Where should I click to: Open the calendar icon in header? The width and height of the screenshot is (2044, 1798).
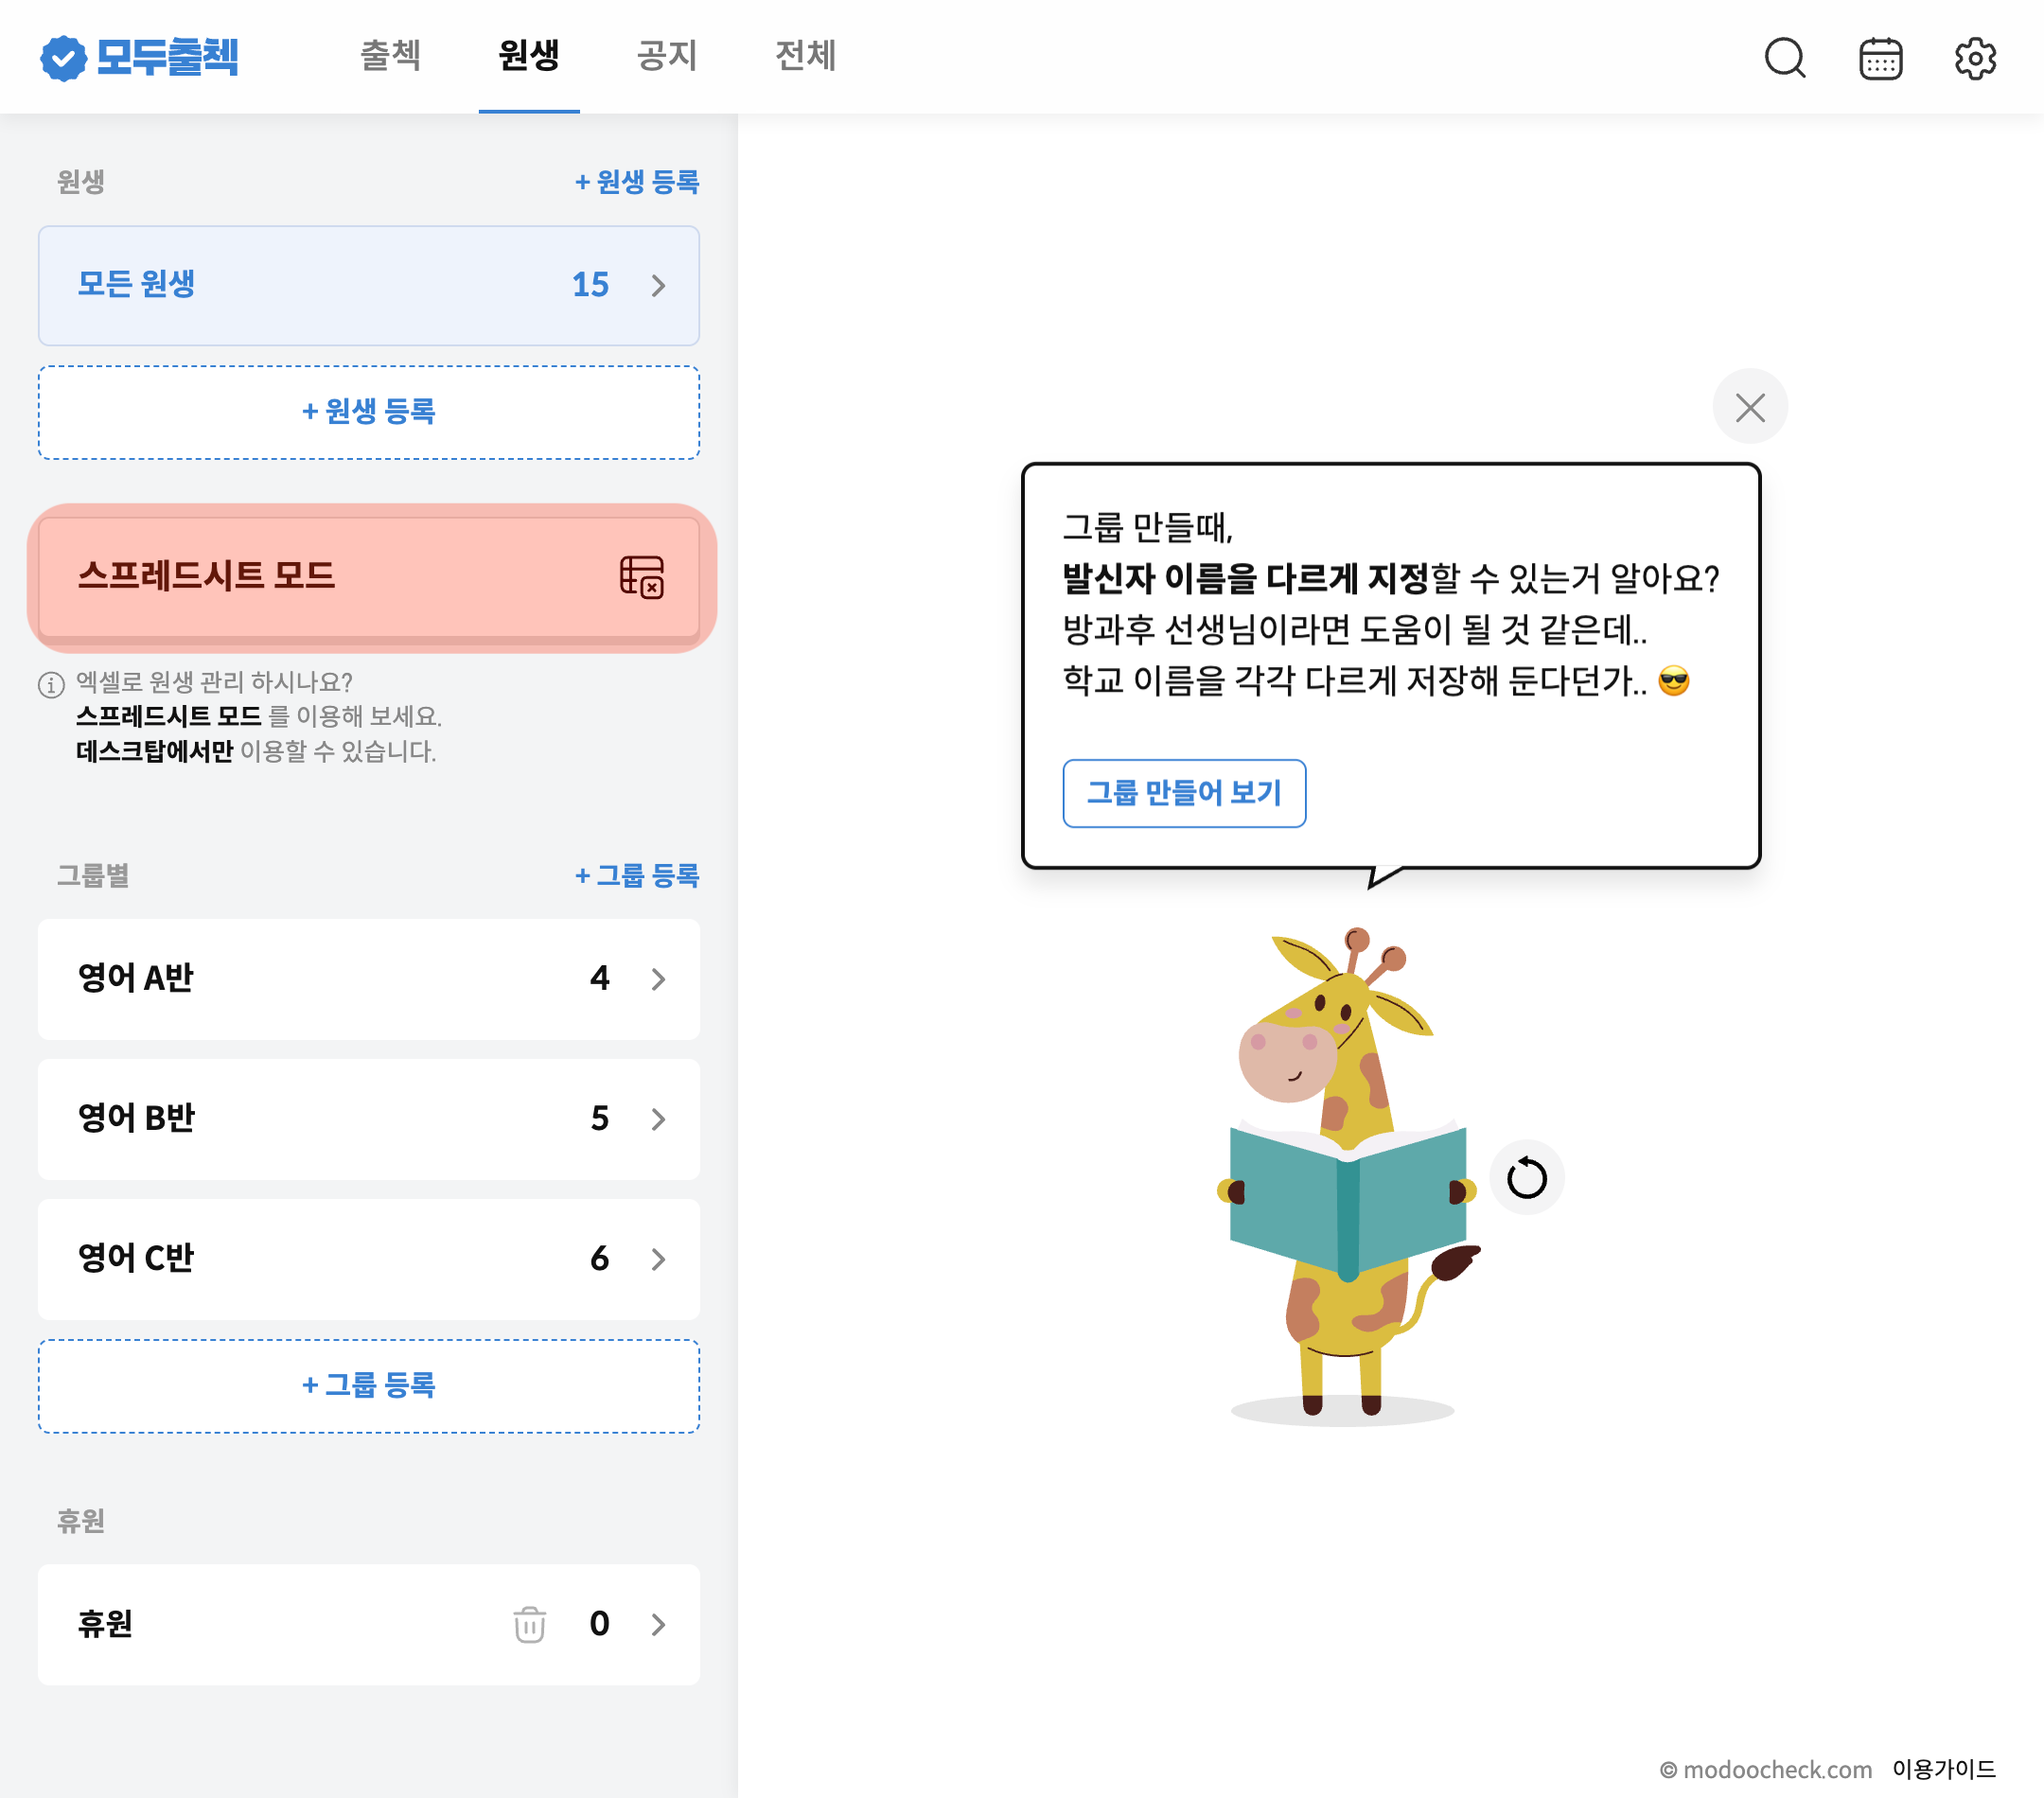[x=1880, y=58]
